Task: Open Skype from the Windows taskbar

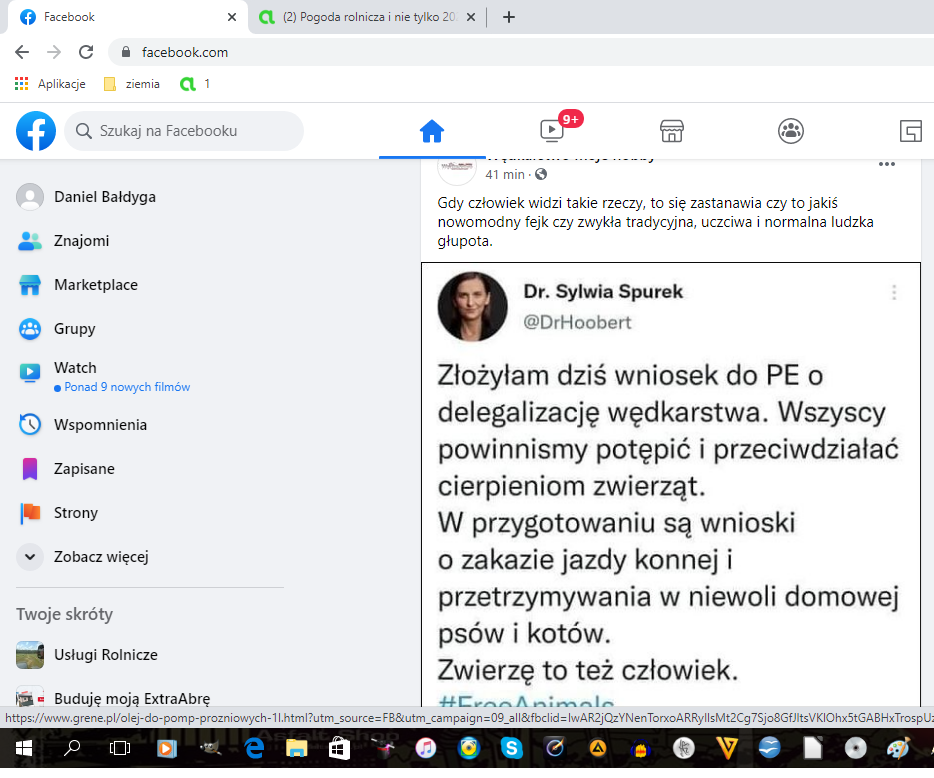Action: (512, 747)
